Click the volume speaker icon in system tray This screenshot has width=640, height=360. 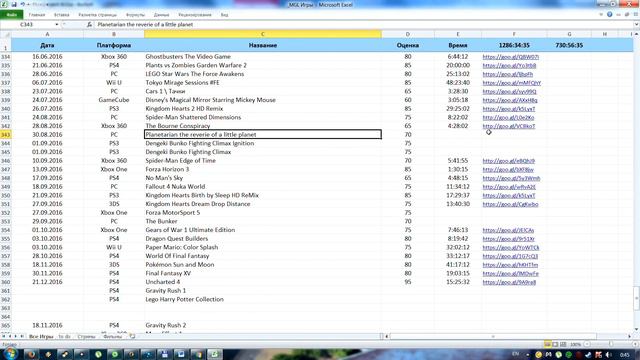(x=608, y=355)
